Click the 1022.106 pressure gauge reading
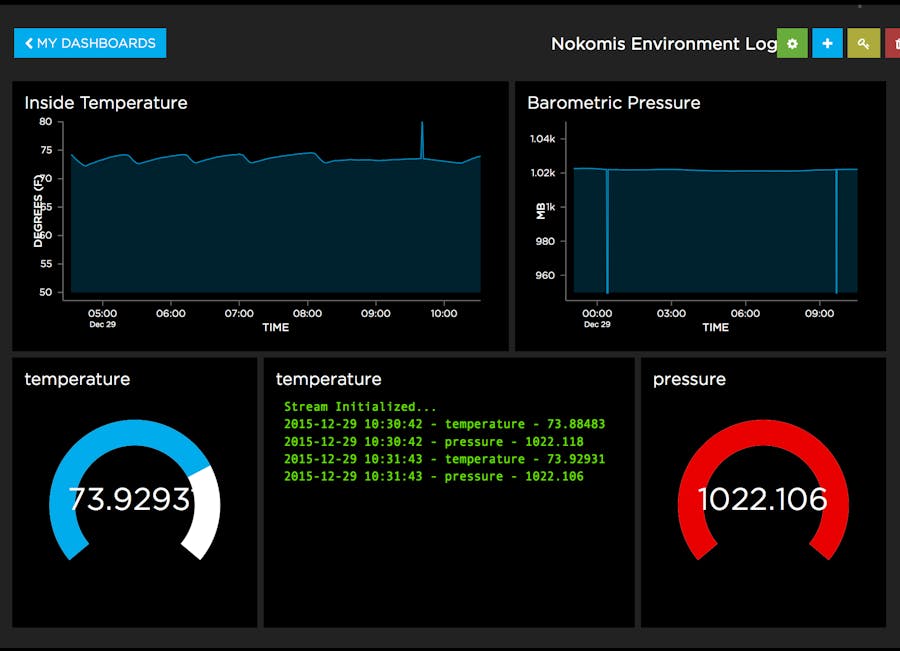This screenshot has width=900, height=651. tap(762, 499)
